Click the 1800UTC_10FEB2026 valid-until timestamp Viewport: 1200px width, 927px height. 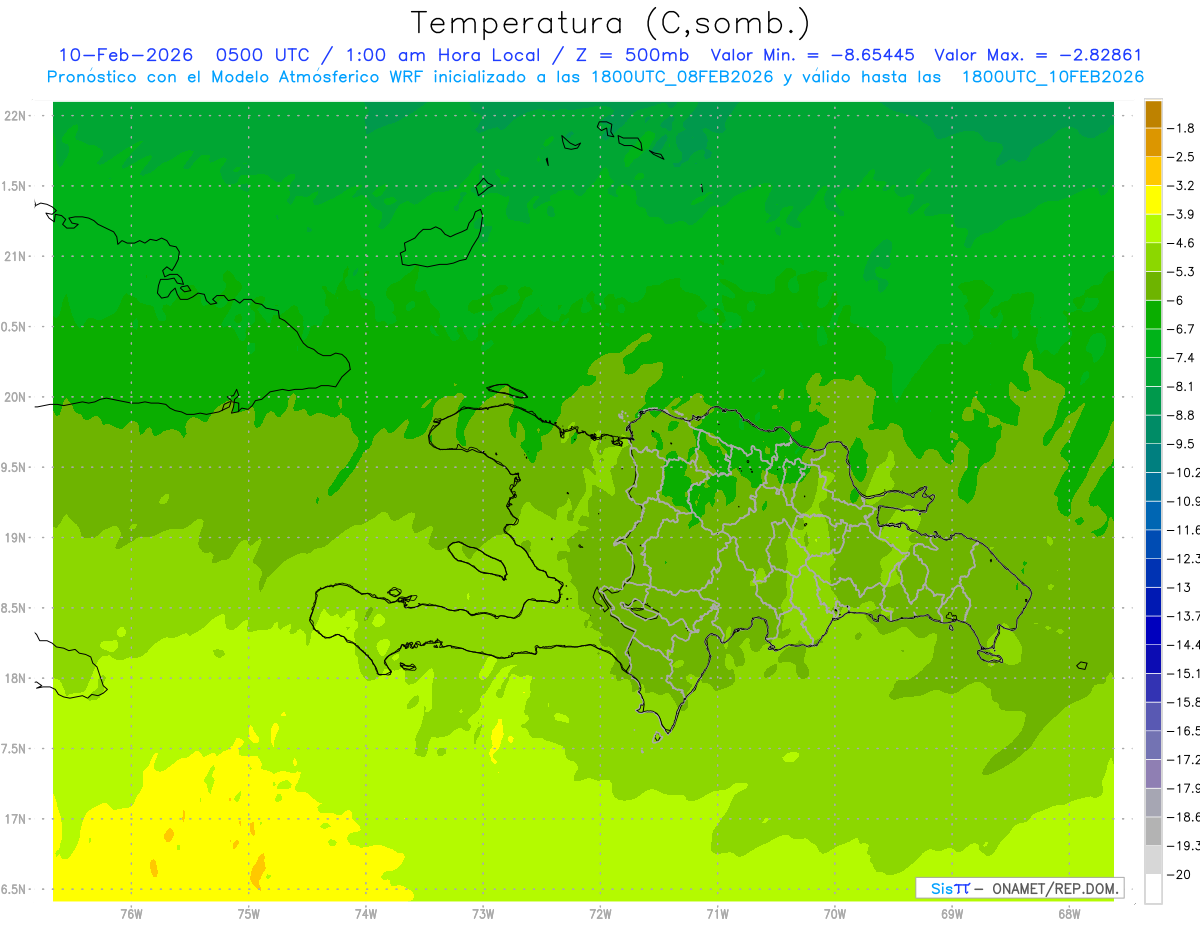click(x=1052, y=76)
